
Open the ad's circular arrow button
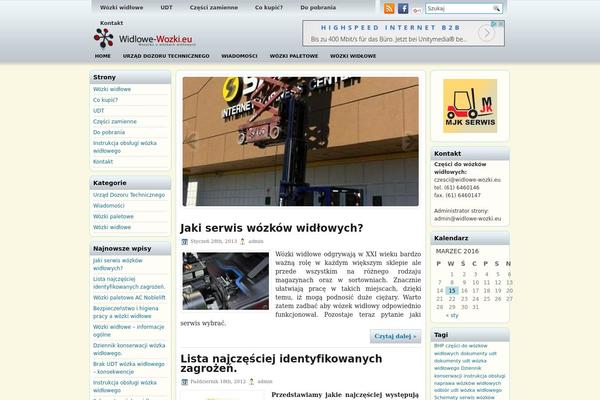[486, 33]
